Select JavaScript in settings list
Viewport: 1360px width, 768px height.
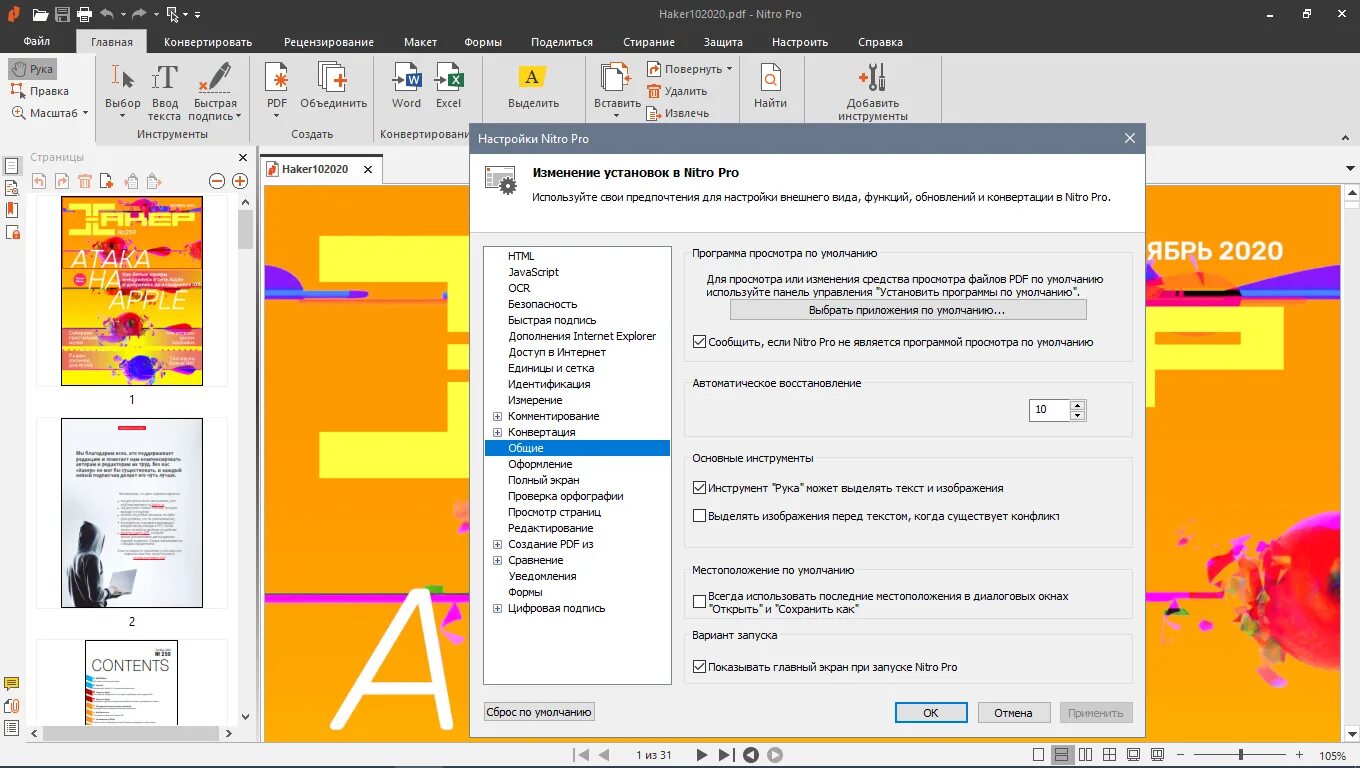click(x=533, y=272)
